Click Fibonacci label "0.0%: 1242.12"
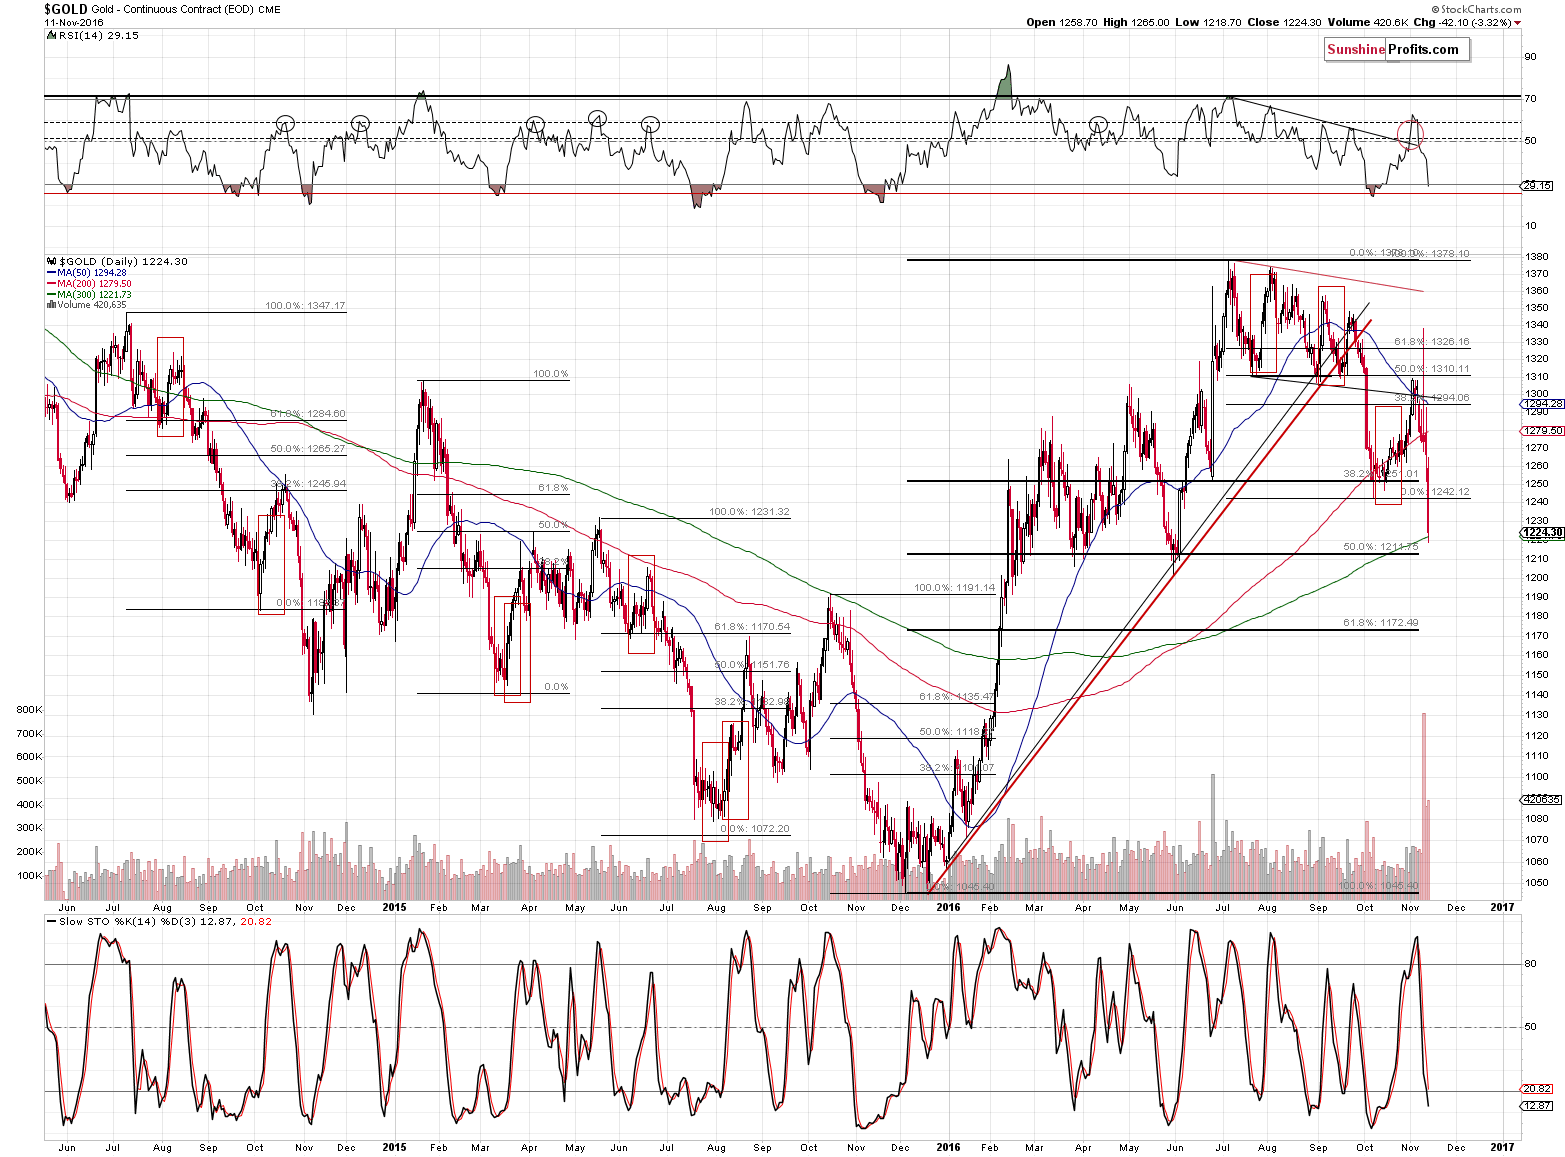Image resolution: width=1565 pixels, height=1157 pixels. 1435,492
